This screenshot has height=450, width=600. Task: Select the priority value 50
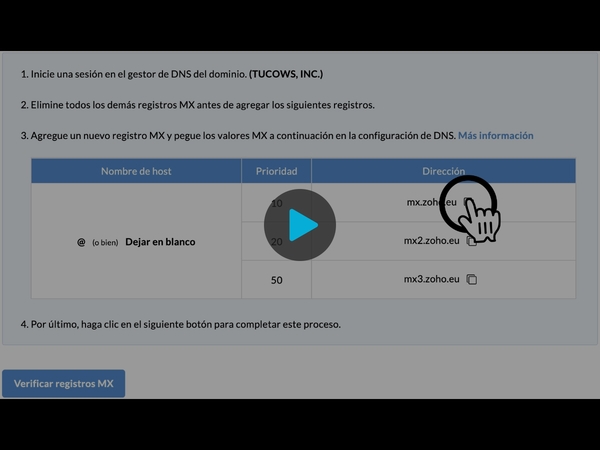click(x=277, y=280)
